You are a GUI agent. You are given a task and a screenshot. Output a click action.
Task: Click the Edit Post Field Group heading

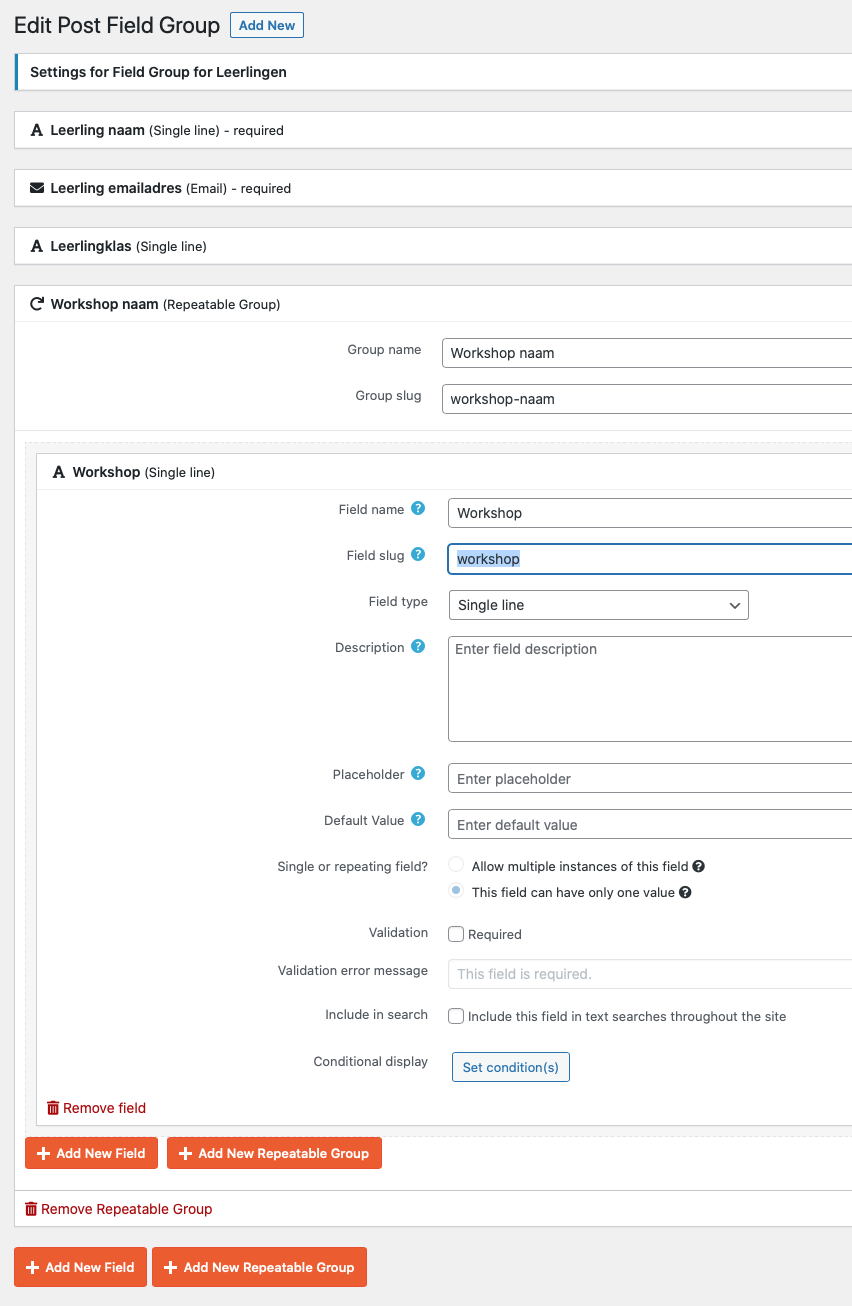coord(117,25)
